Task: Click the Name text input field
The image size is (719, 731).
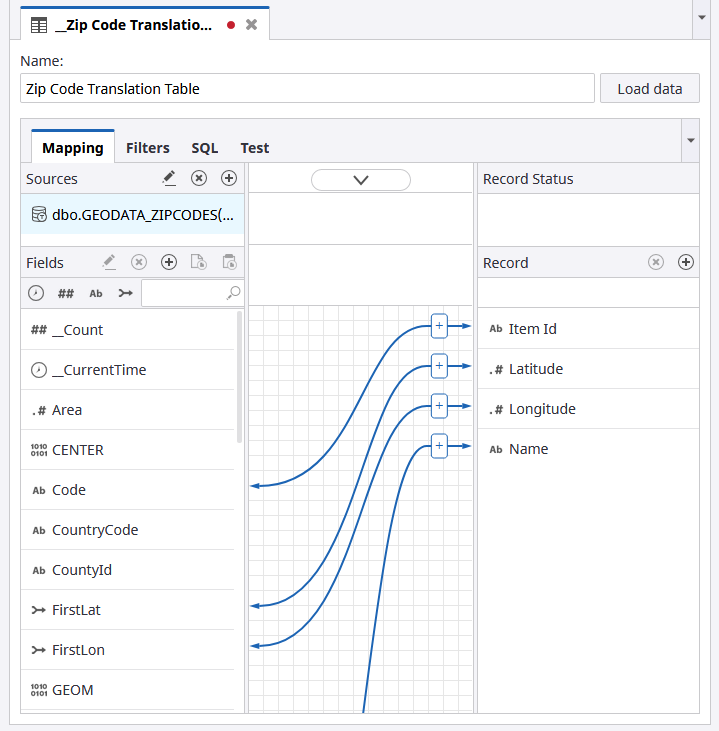Action: point(307,89)
